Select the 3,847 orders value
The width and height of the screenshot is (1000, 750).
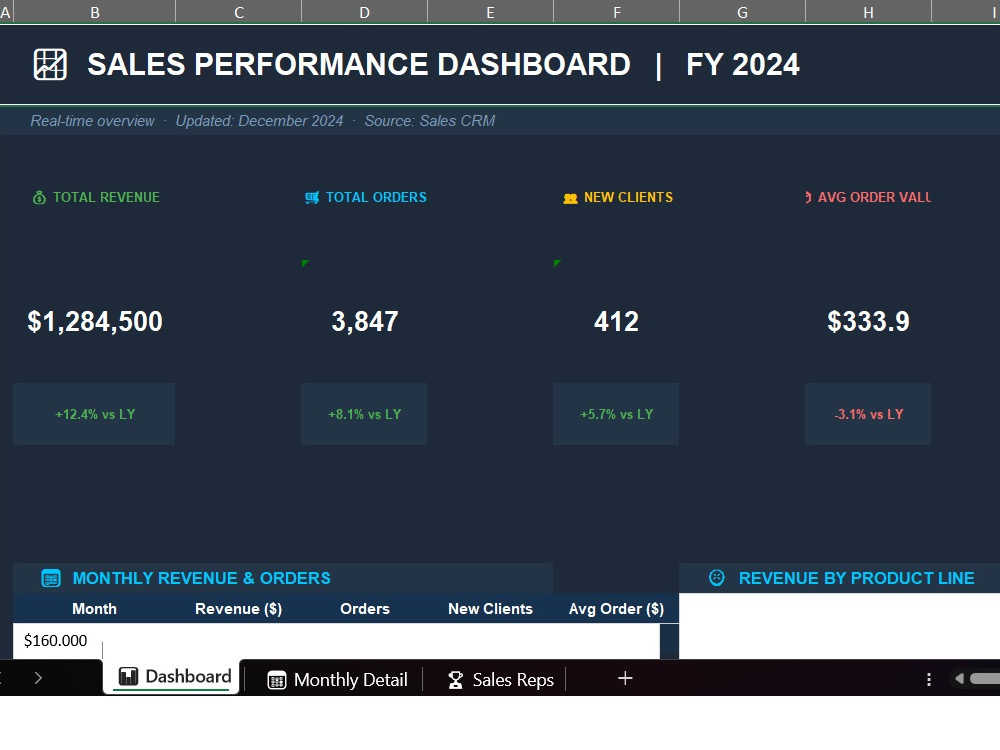point(365,321)
